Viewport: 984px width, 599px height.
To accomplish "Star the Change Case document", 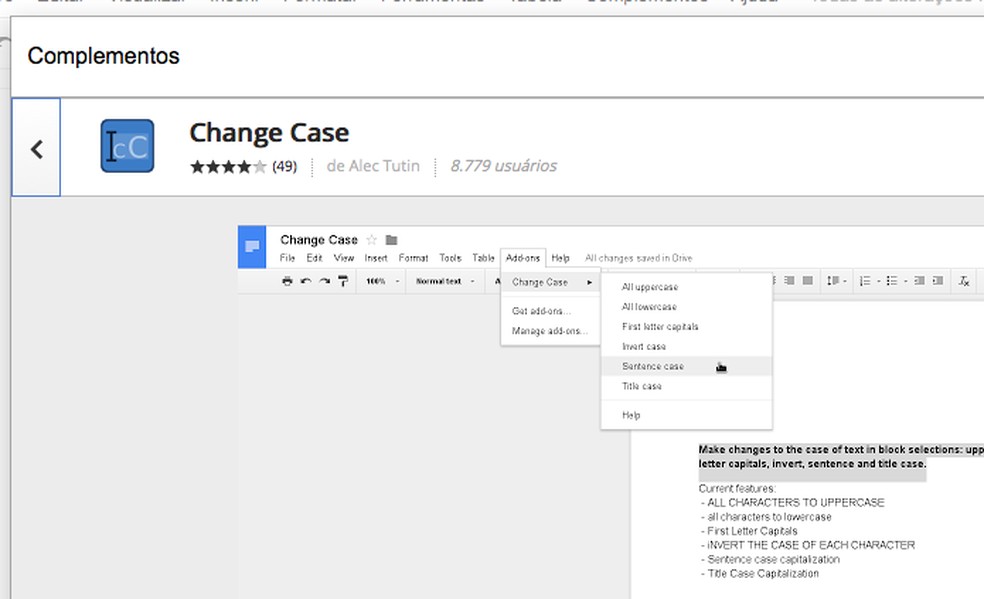I will point(372,240).
